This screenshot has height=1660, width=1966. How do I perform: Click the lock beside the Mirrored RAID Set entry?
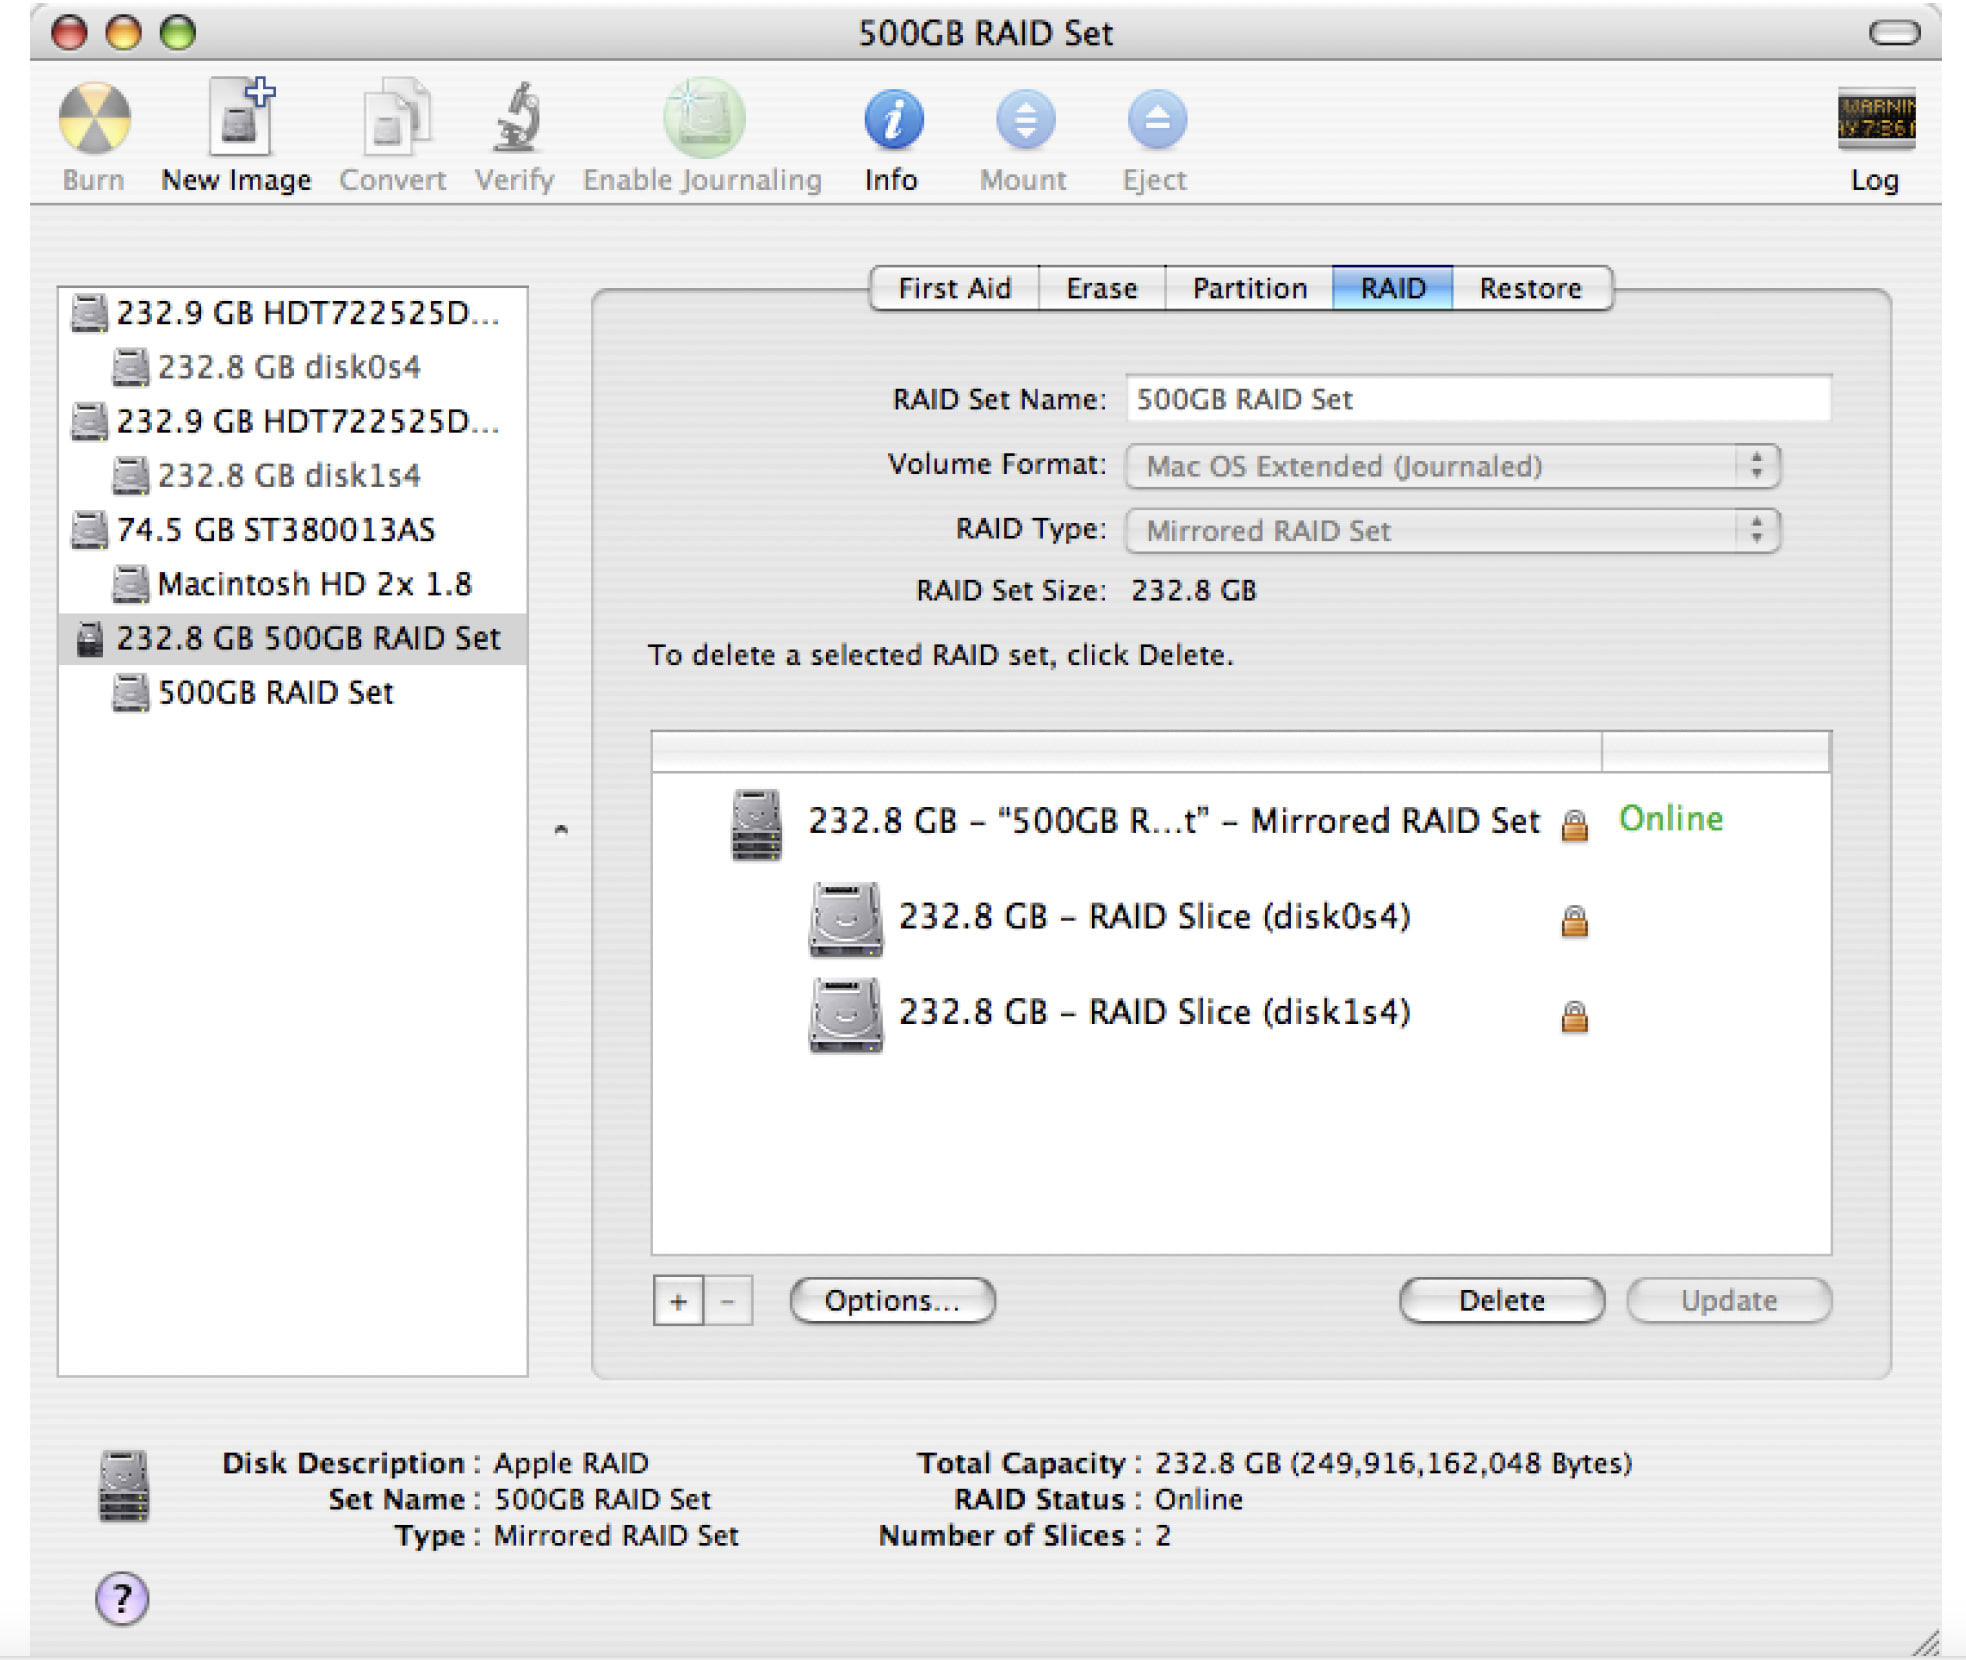(1573, 826)
